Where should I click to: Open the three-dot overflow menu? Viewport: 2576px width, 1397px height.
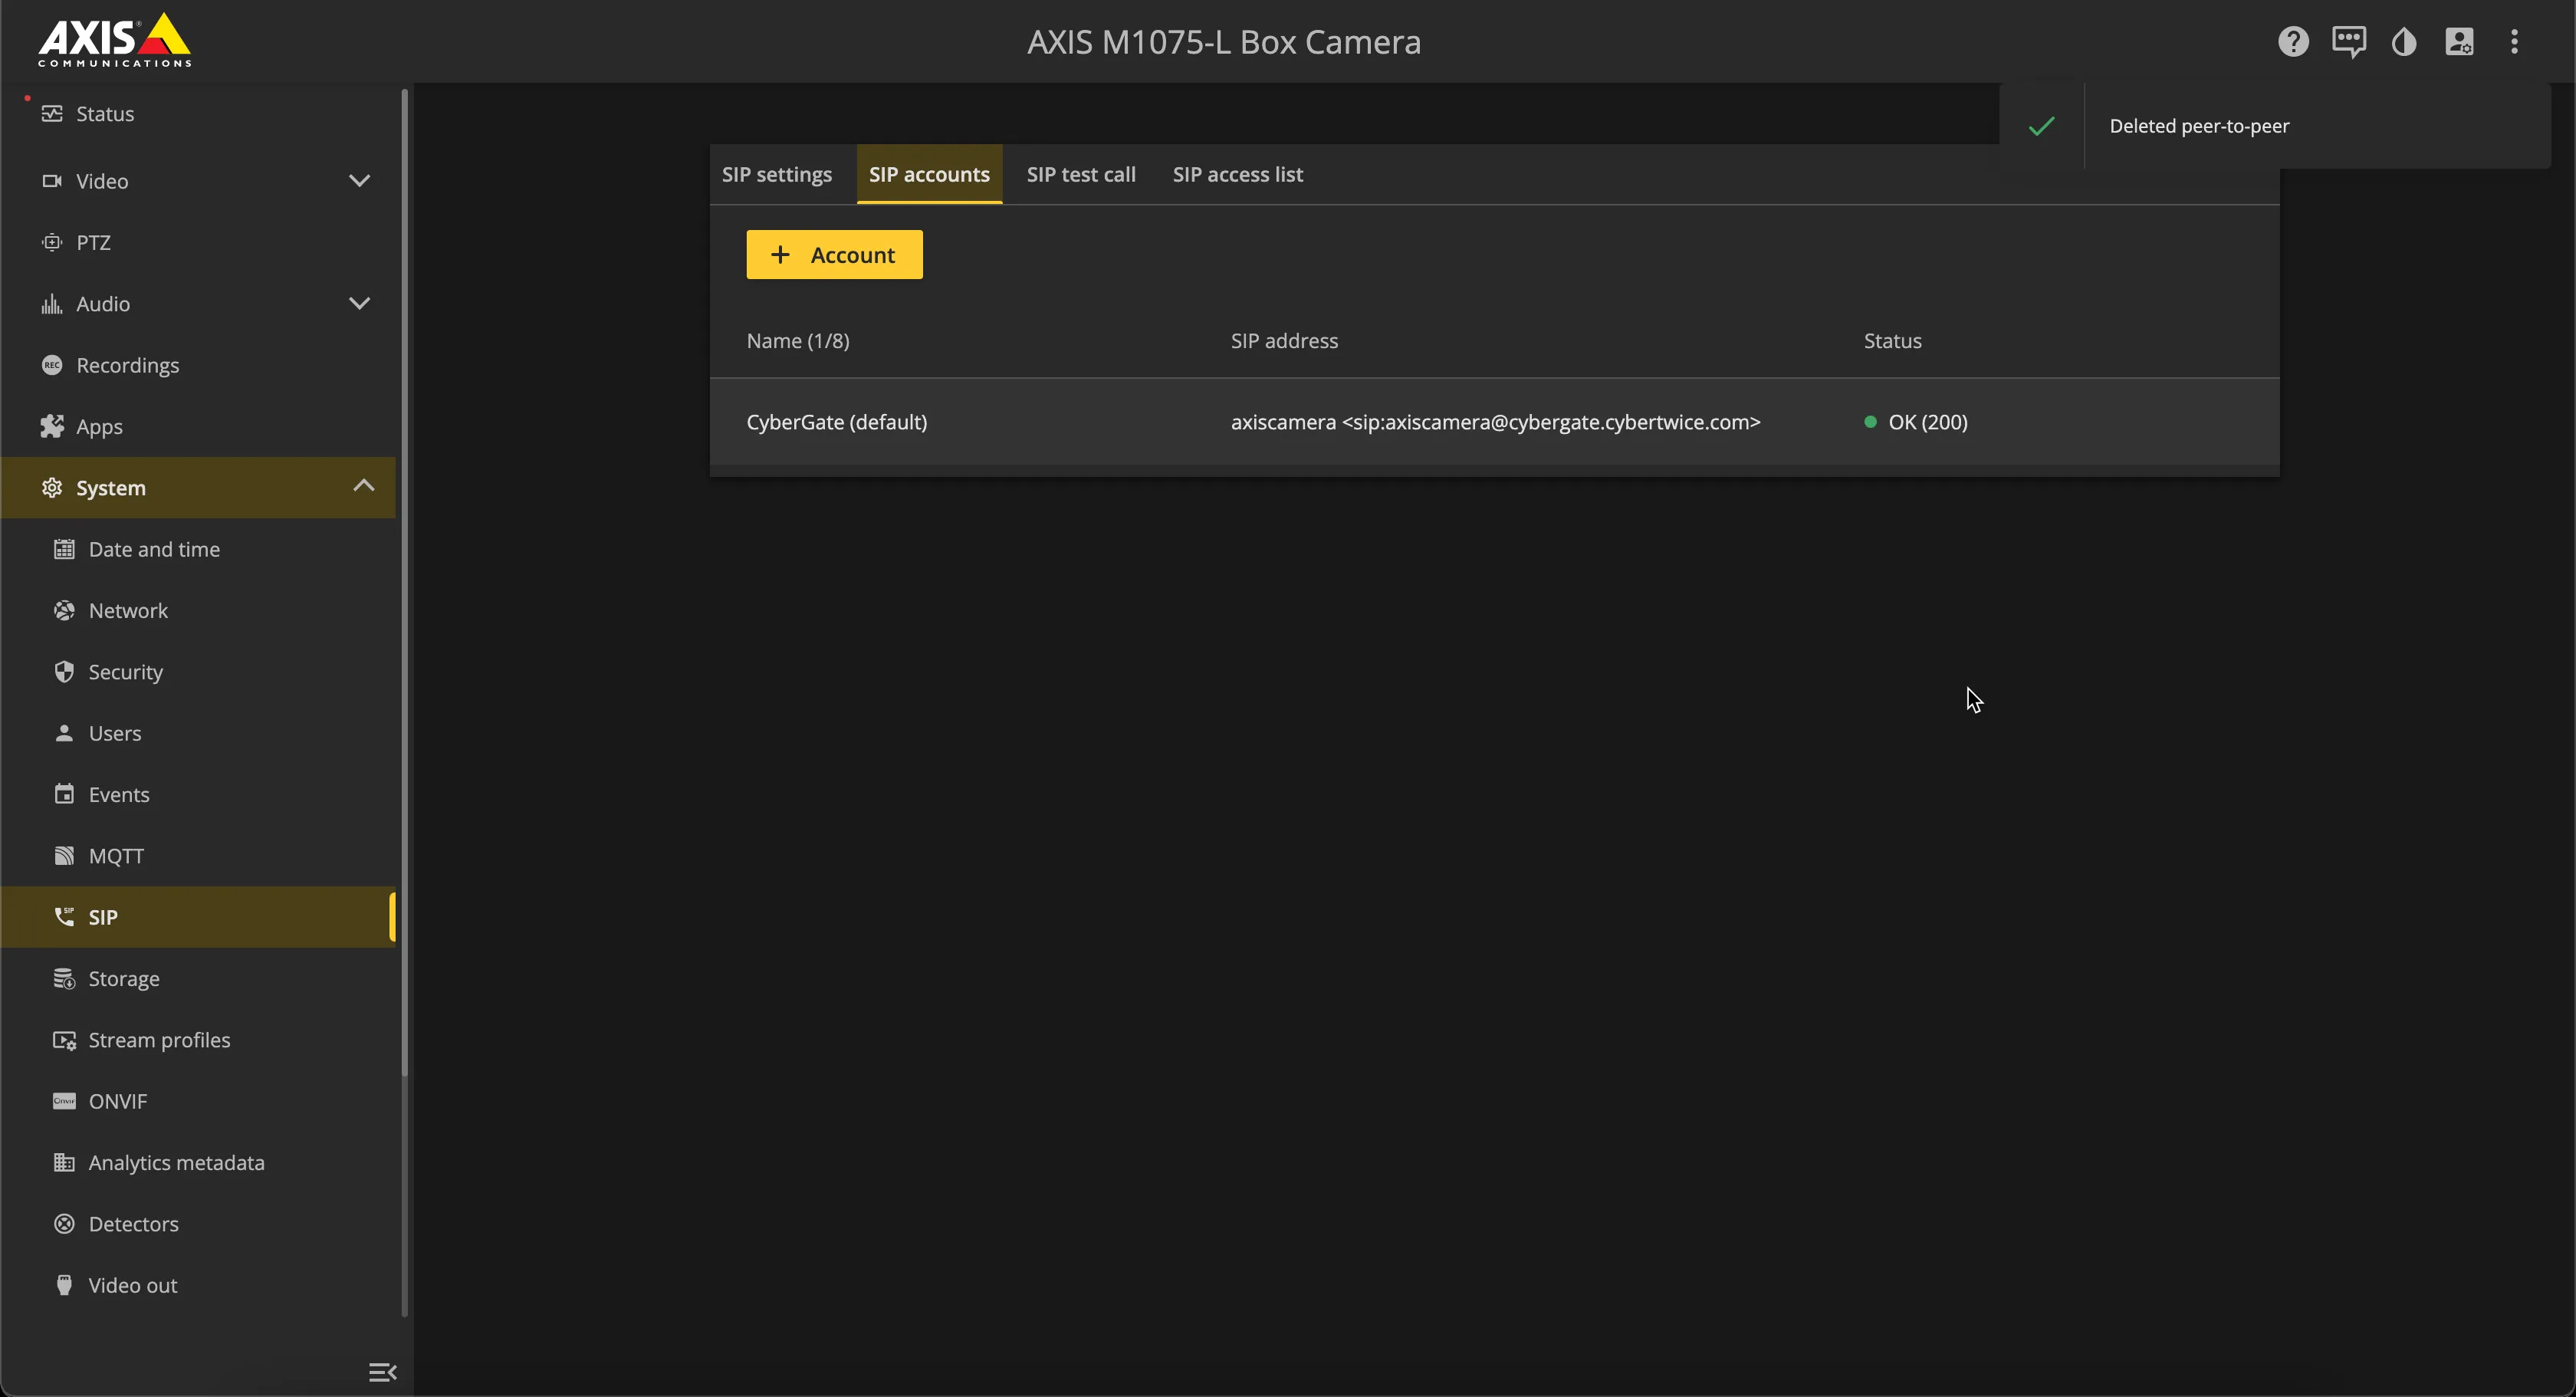point(2514,41)
